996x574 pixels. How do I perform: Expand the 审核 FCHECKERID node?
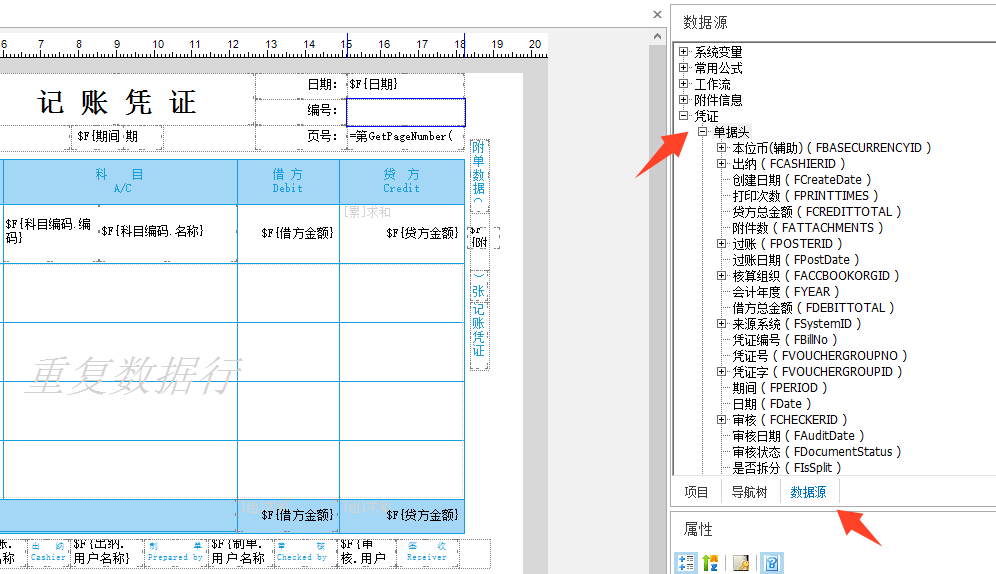pyautogui.click(x=722, y=420)
